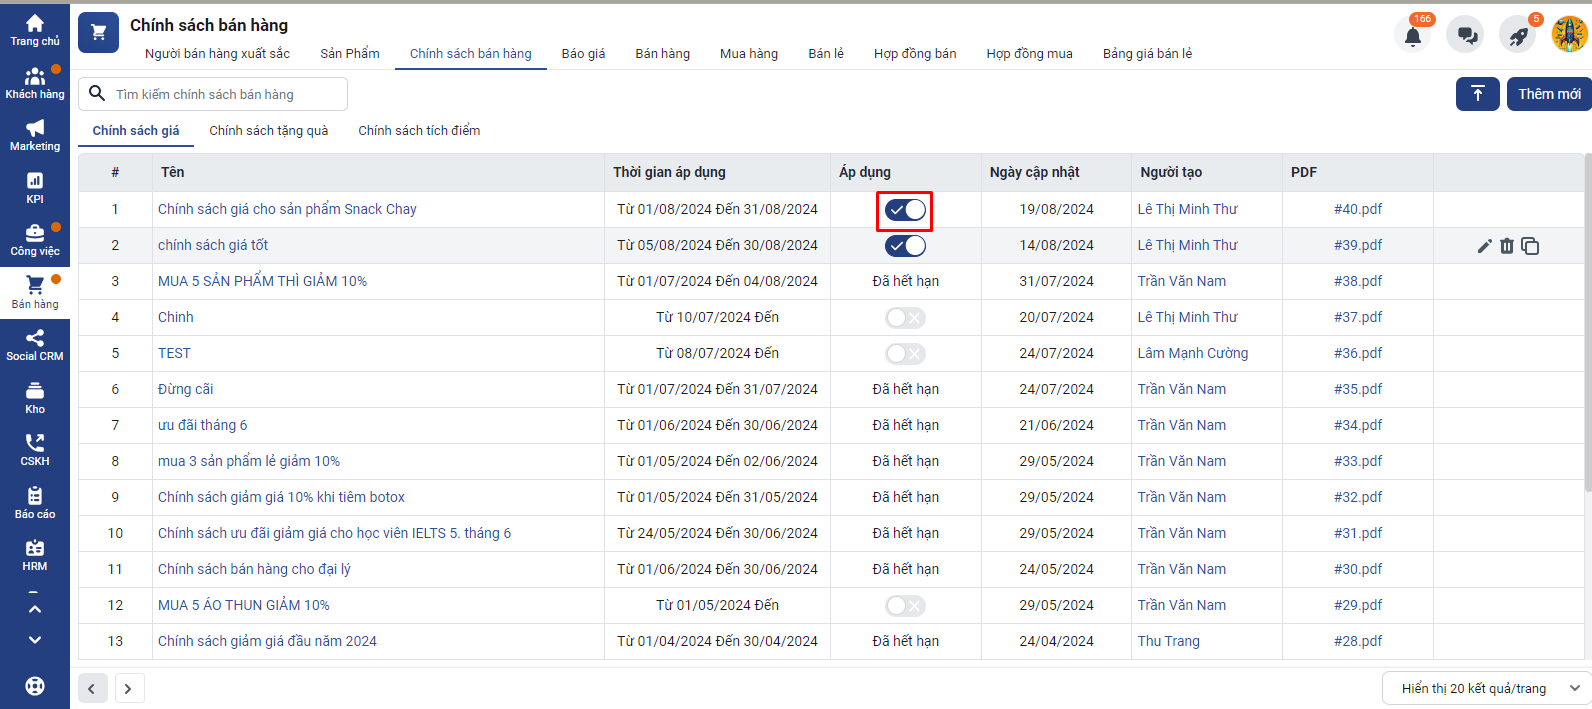Click the edit pencil icon in row 2
Image resolution: width=1592 pixels, height=709 pixels.
coord(1484,246)
